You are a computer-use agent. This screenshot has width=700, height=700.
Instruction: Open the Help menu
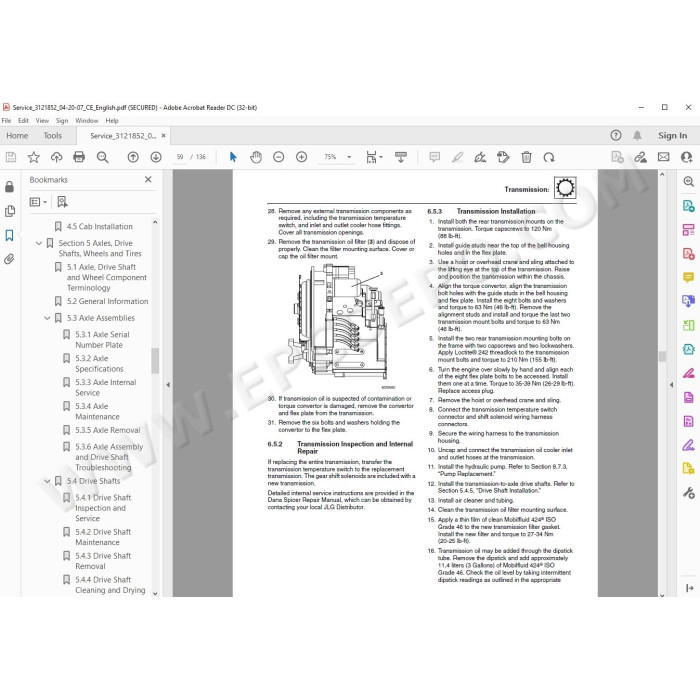pyautogui.click(x=112, y=121)
